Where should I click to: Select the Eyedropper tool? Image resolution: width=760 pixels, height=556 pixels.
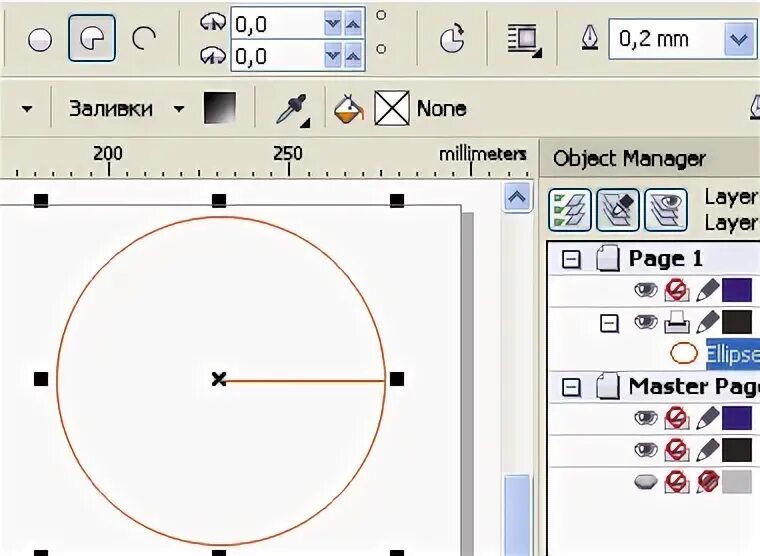point(292,110)
